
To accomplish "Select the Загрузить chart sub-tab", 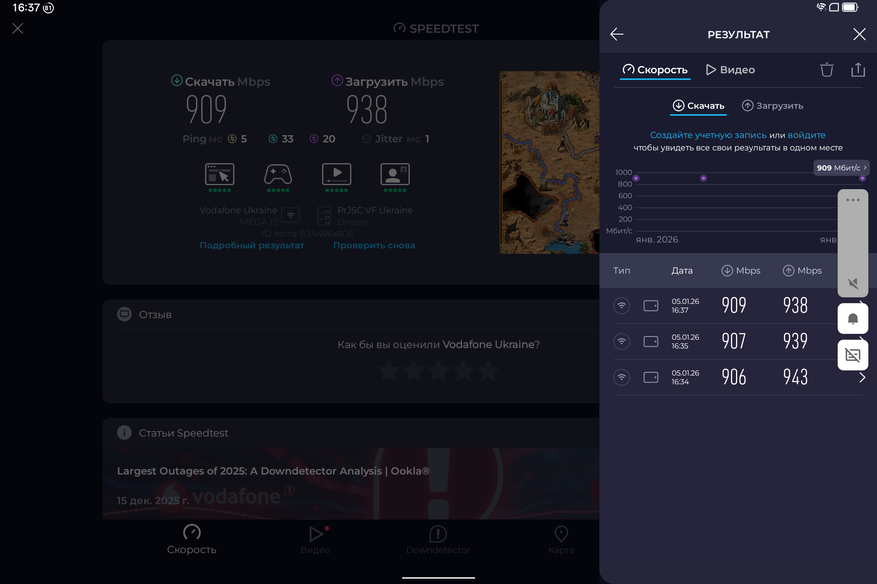I will (772, 106).
